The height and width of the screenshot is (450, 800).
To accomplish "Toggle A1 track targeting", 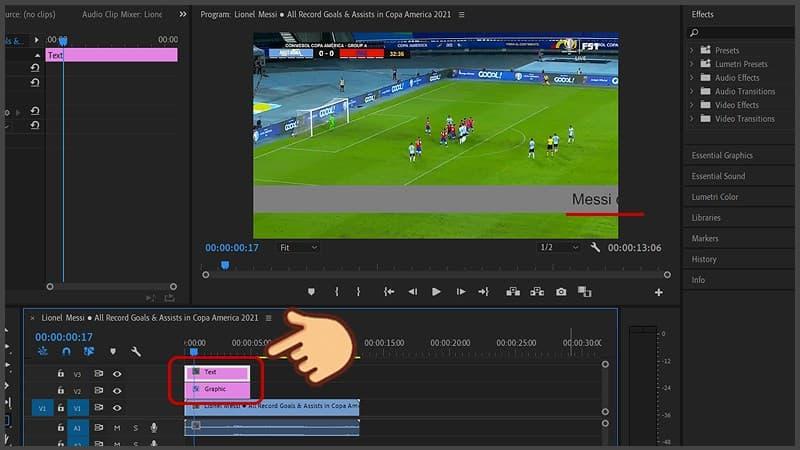I will (78, 428).
